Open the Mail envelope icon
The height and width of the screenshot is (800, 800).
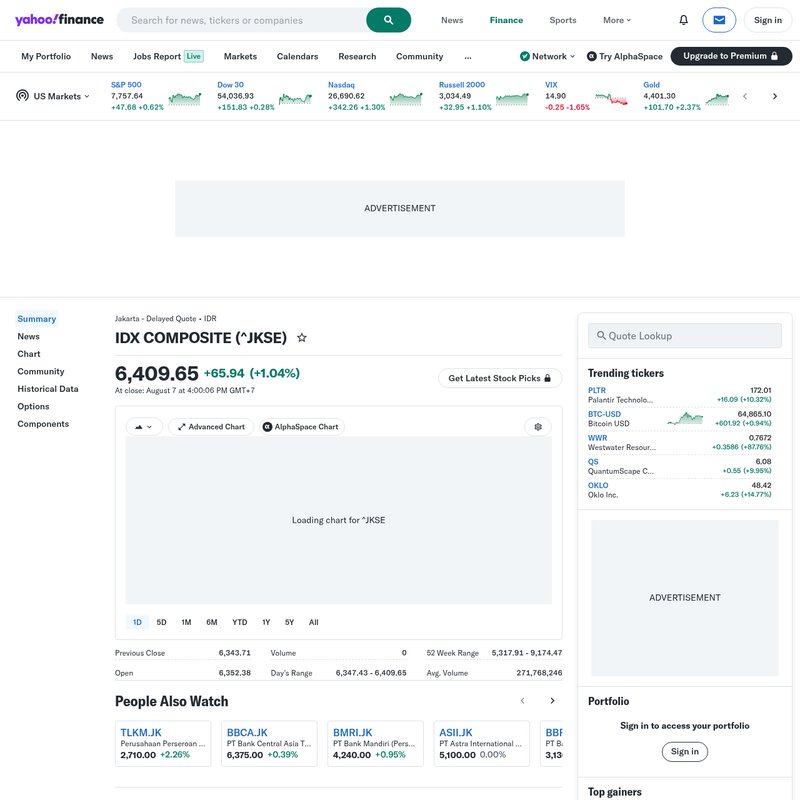pos(718,20)
